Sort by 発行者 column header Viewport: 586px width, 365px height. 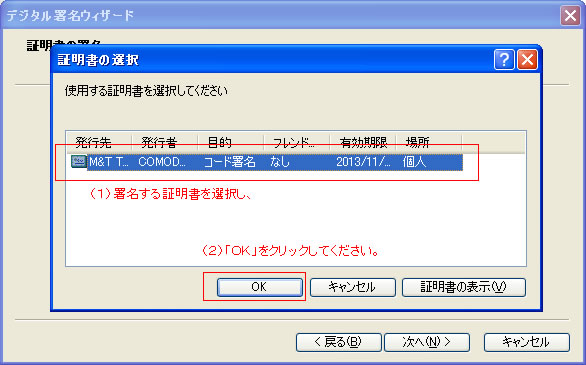coord(165,142)
